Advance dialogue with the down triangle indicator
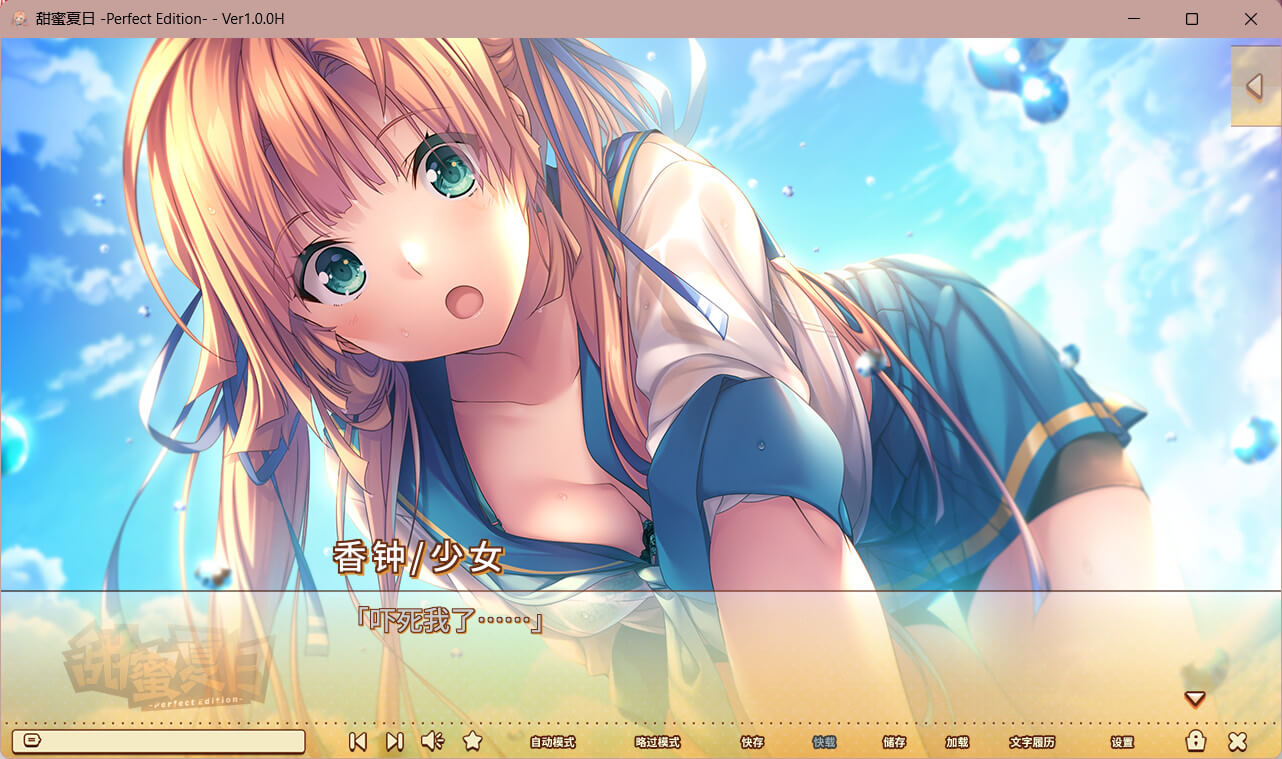1282x759 pixels. [x=1194, y=699]
